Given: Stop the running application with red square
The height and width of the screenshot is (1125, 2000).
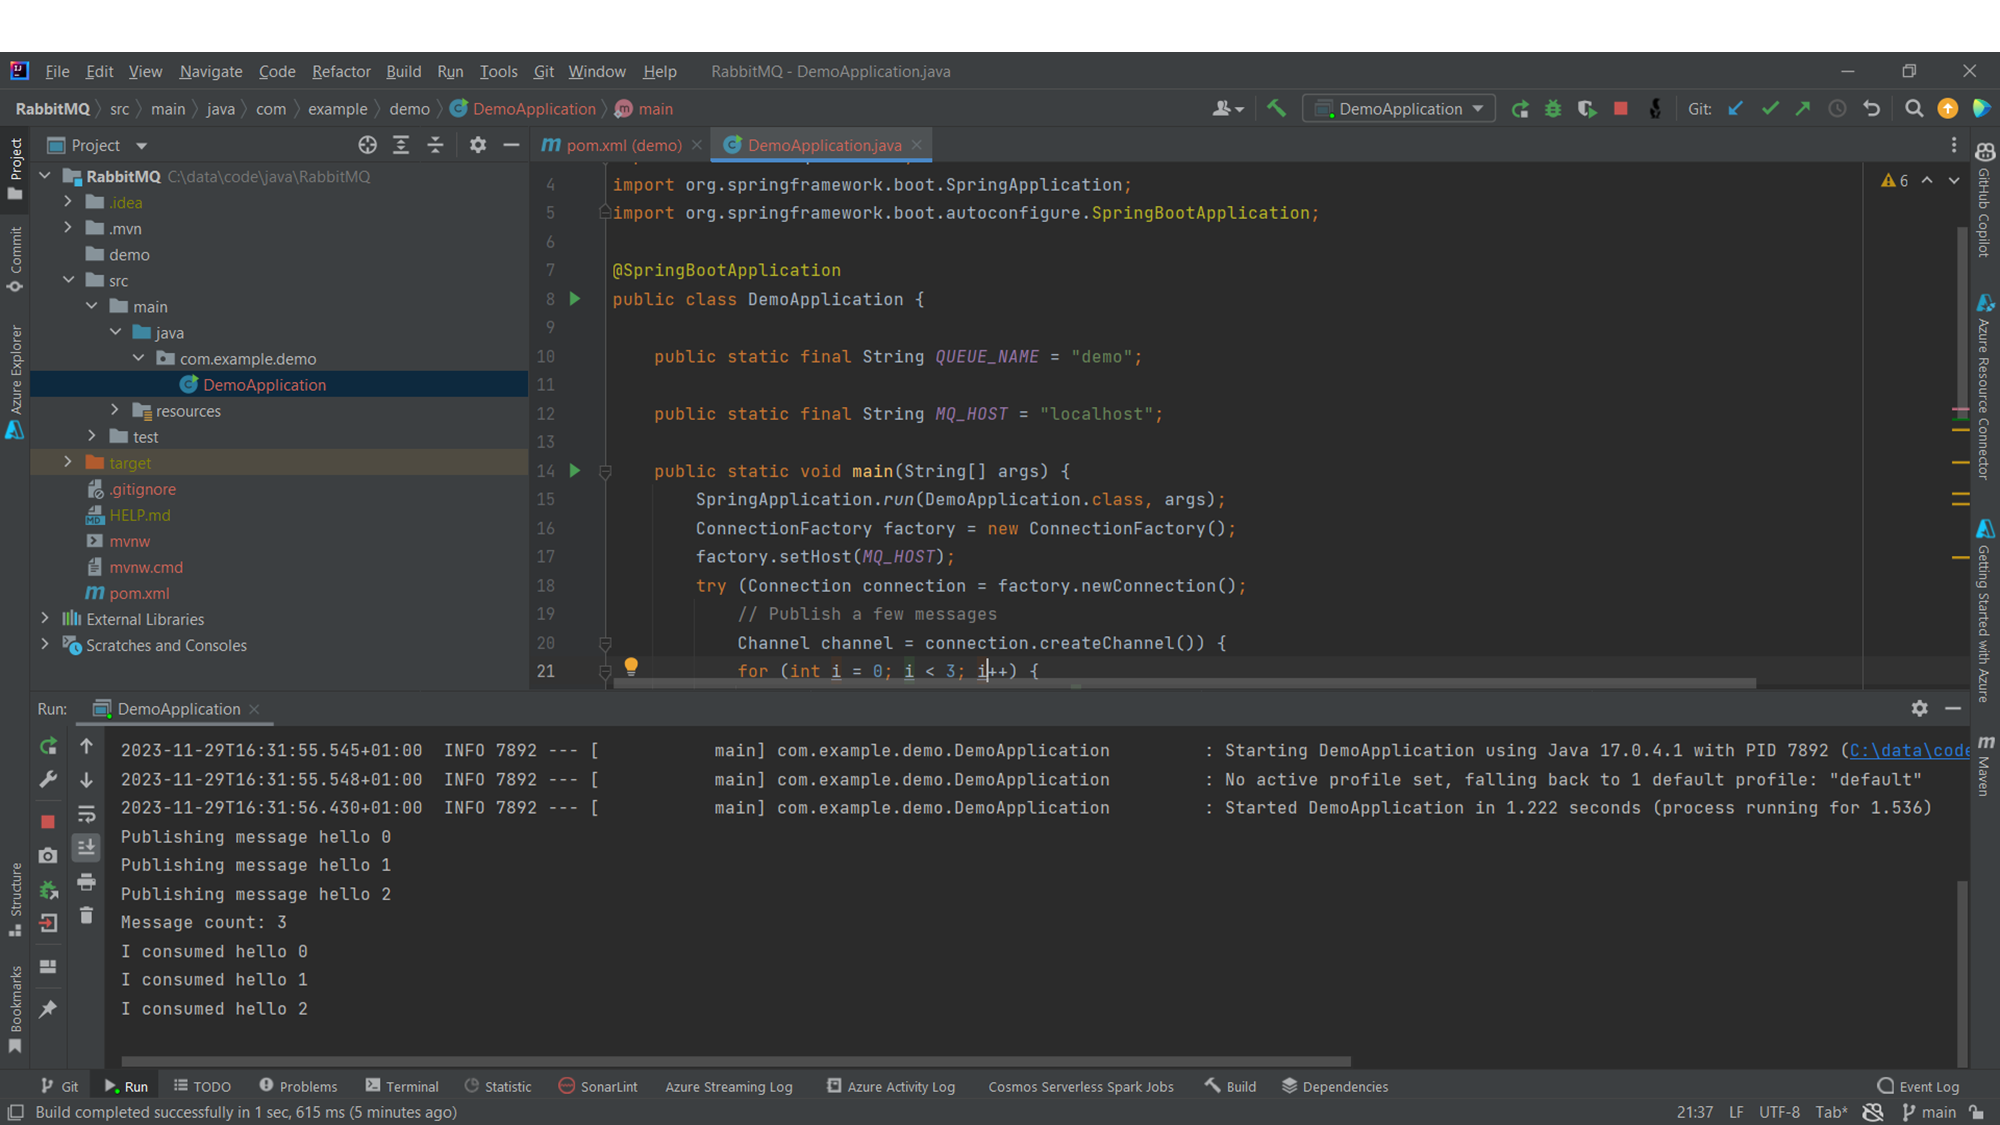Looking at the screenshot, I should [1621, 109].
